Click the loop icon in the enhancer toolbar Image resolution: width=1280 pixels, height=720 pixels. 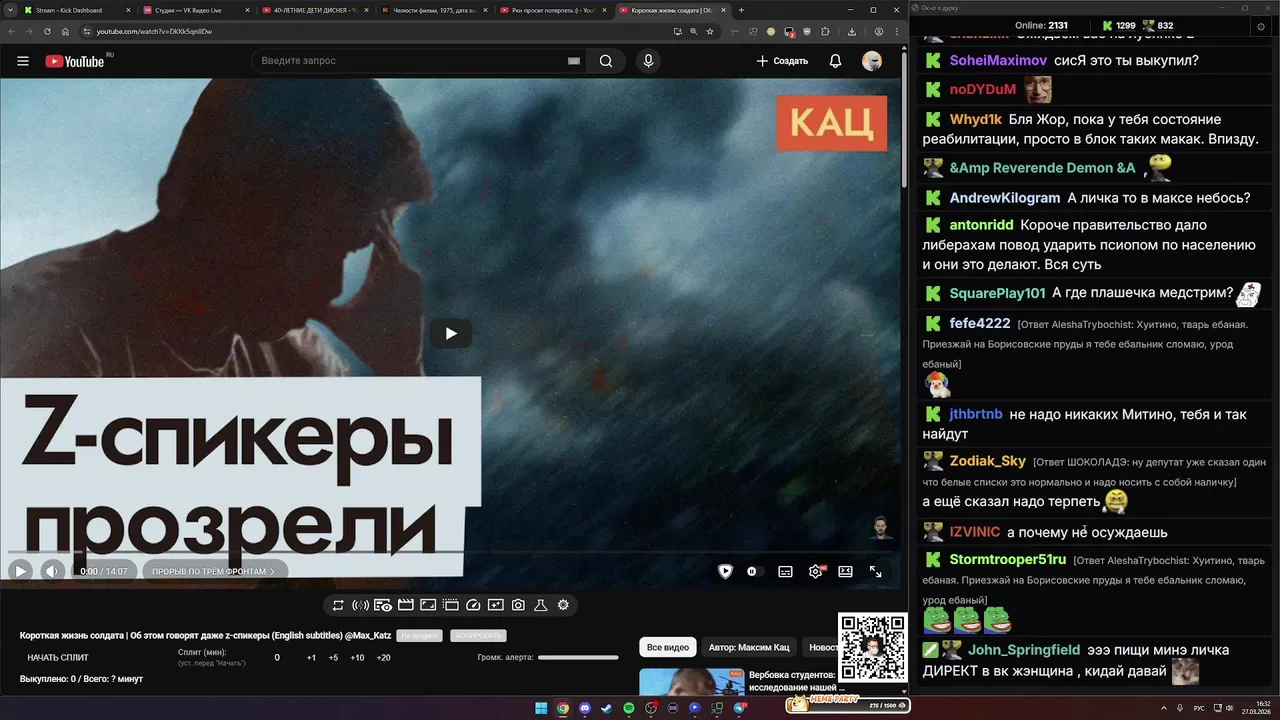point(338,605)
